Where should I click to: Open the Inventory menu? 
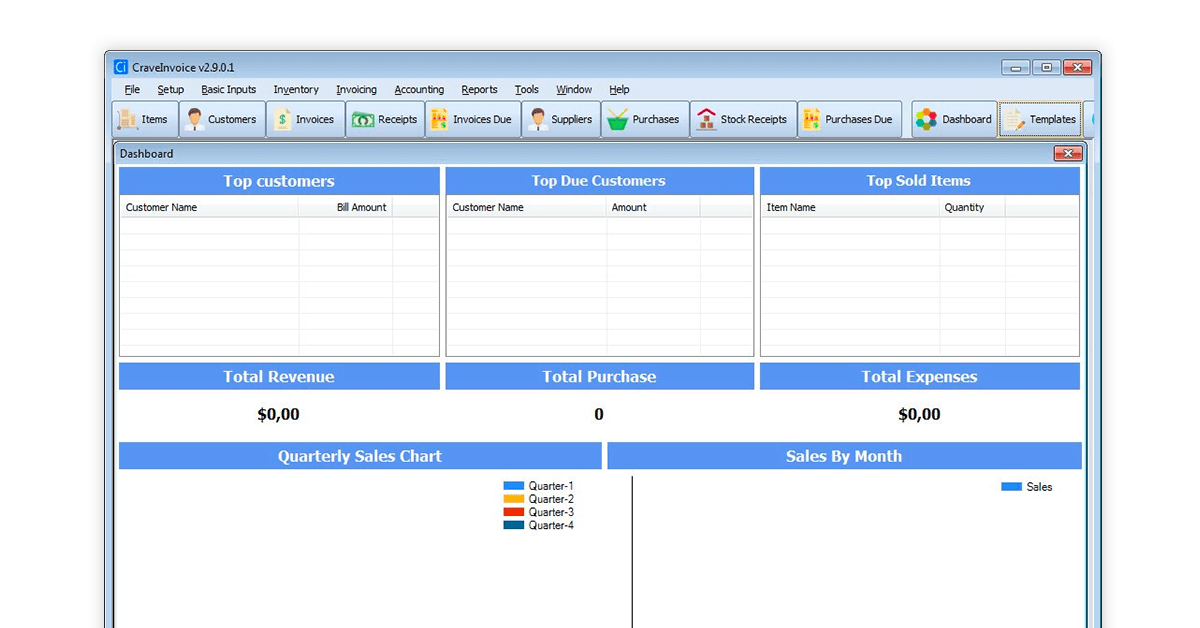click(296, 90)
